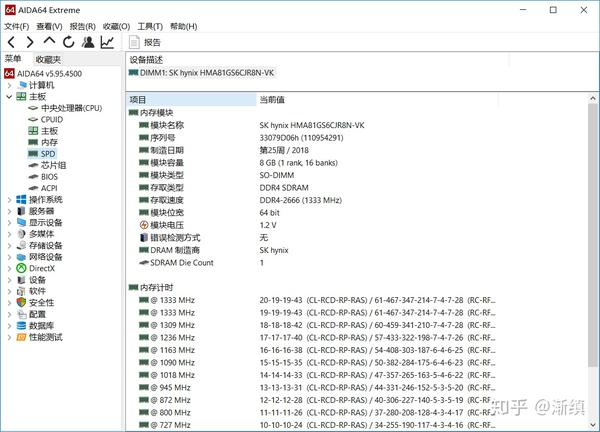The height and width of the screenshot is (432, 600).
Task: Select AIDA64 v5.95.4500 root node
Action: click(43, 73)
